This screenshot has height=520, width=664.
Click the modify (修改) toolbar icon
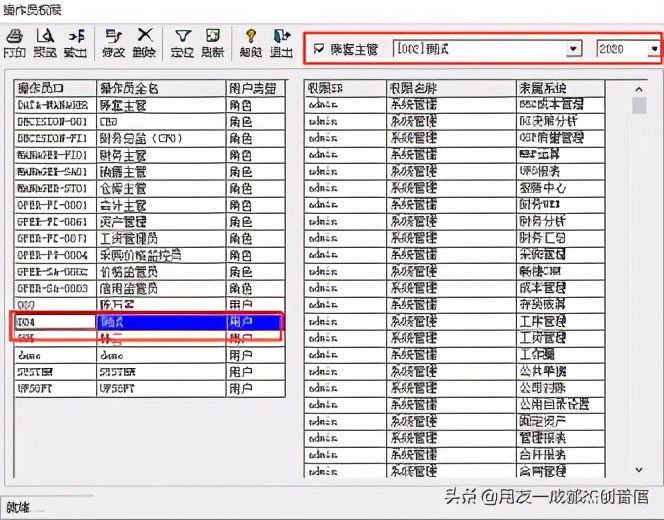pyautogui.click(x=113, y=43)
